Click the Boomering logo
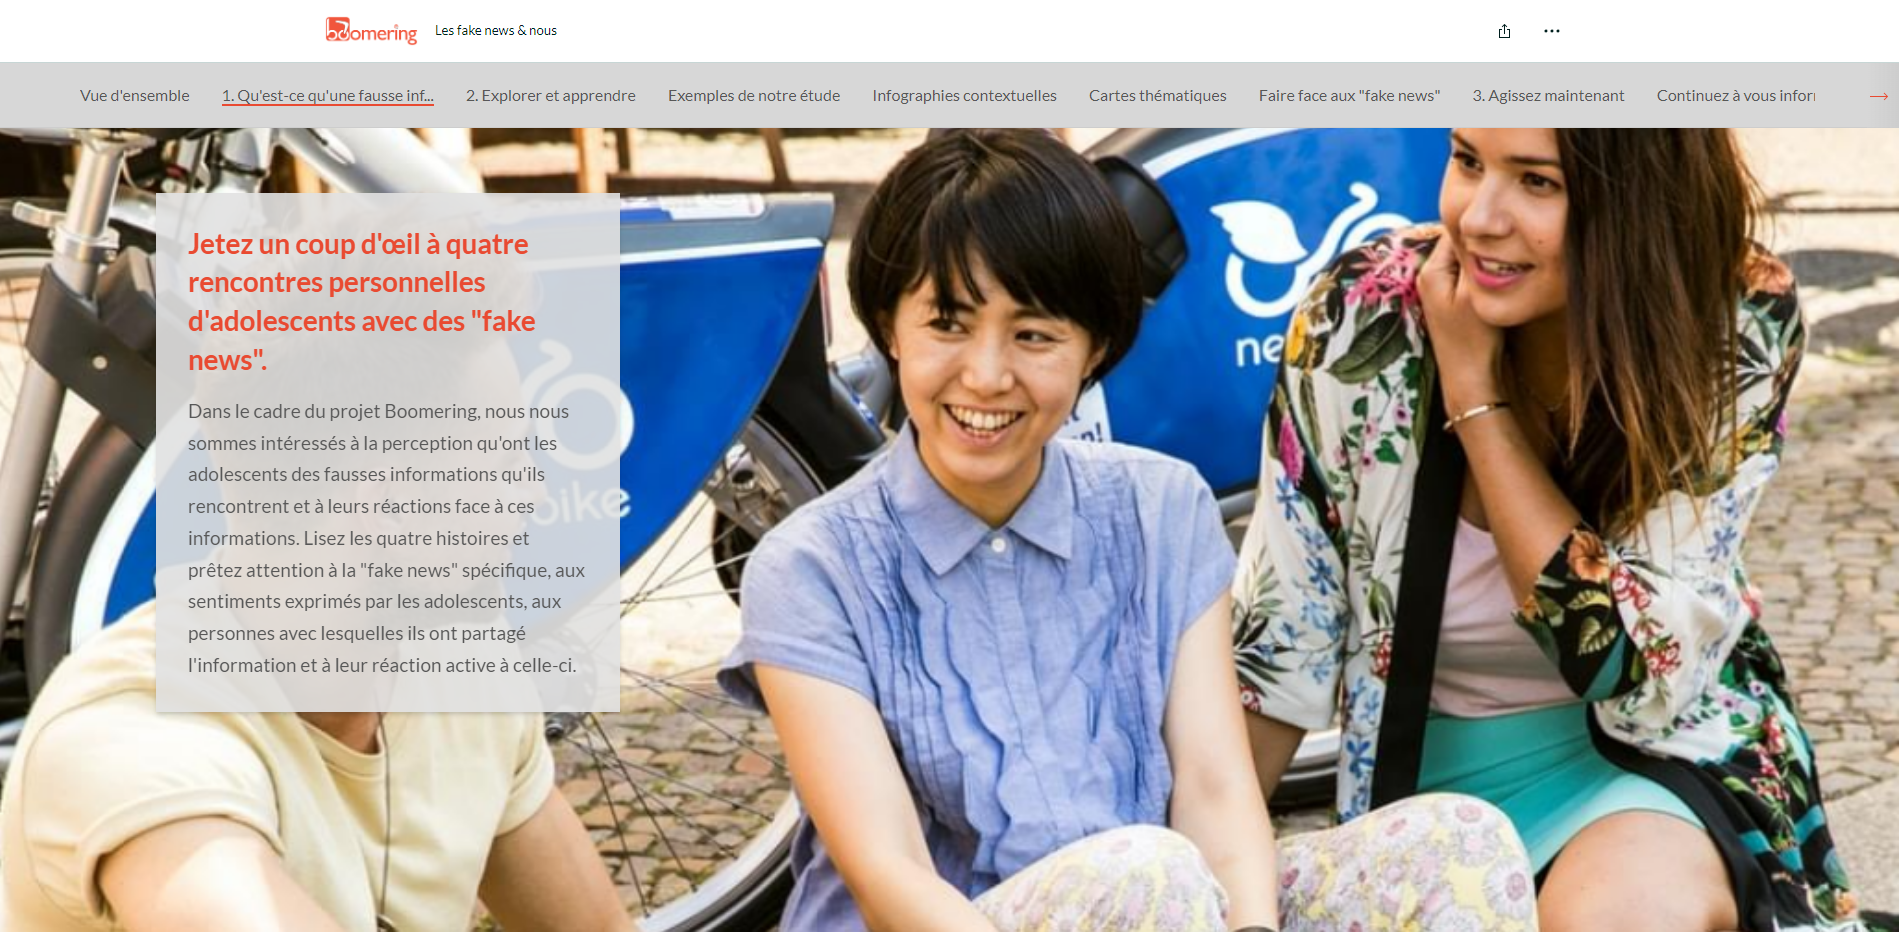 tap(371, 31)
